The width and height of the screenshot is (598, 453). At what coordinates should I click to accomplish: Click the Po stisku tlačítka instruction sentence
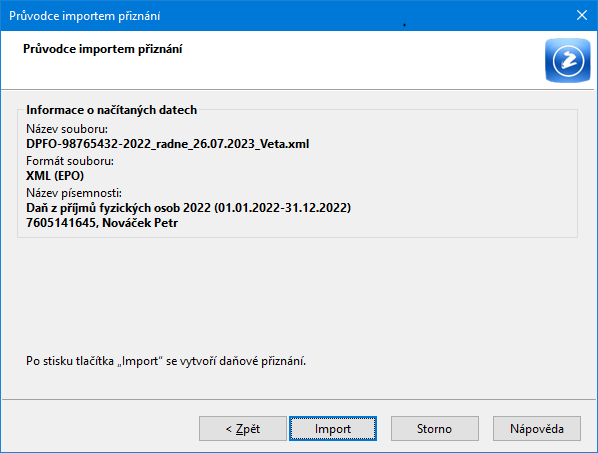[166, 361]
